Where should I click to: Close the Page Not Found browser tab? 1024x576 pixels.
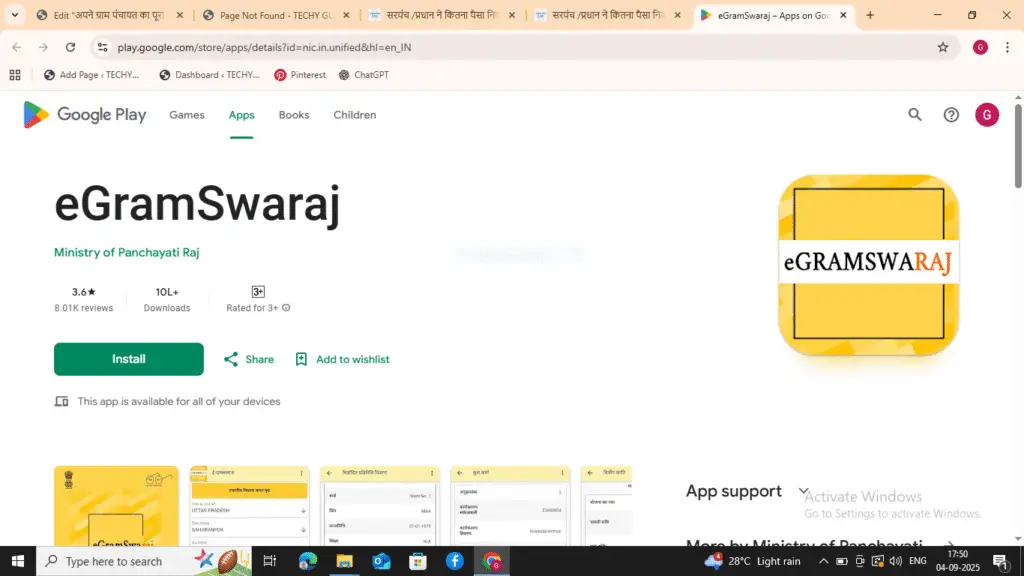pos(346,15)
